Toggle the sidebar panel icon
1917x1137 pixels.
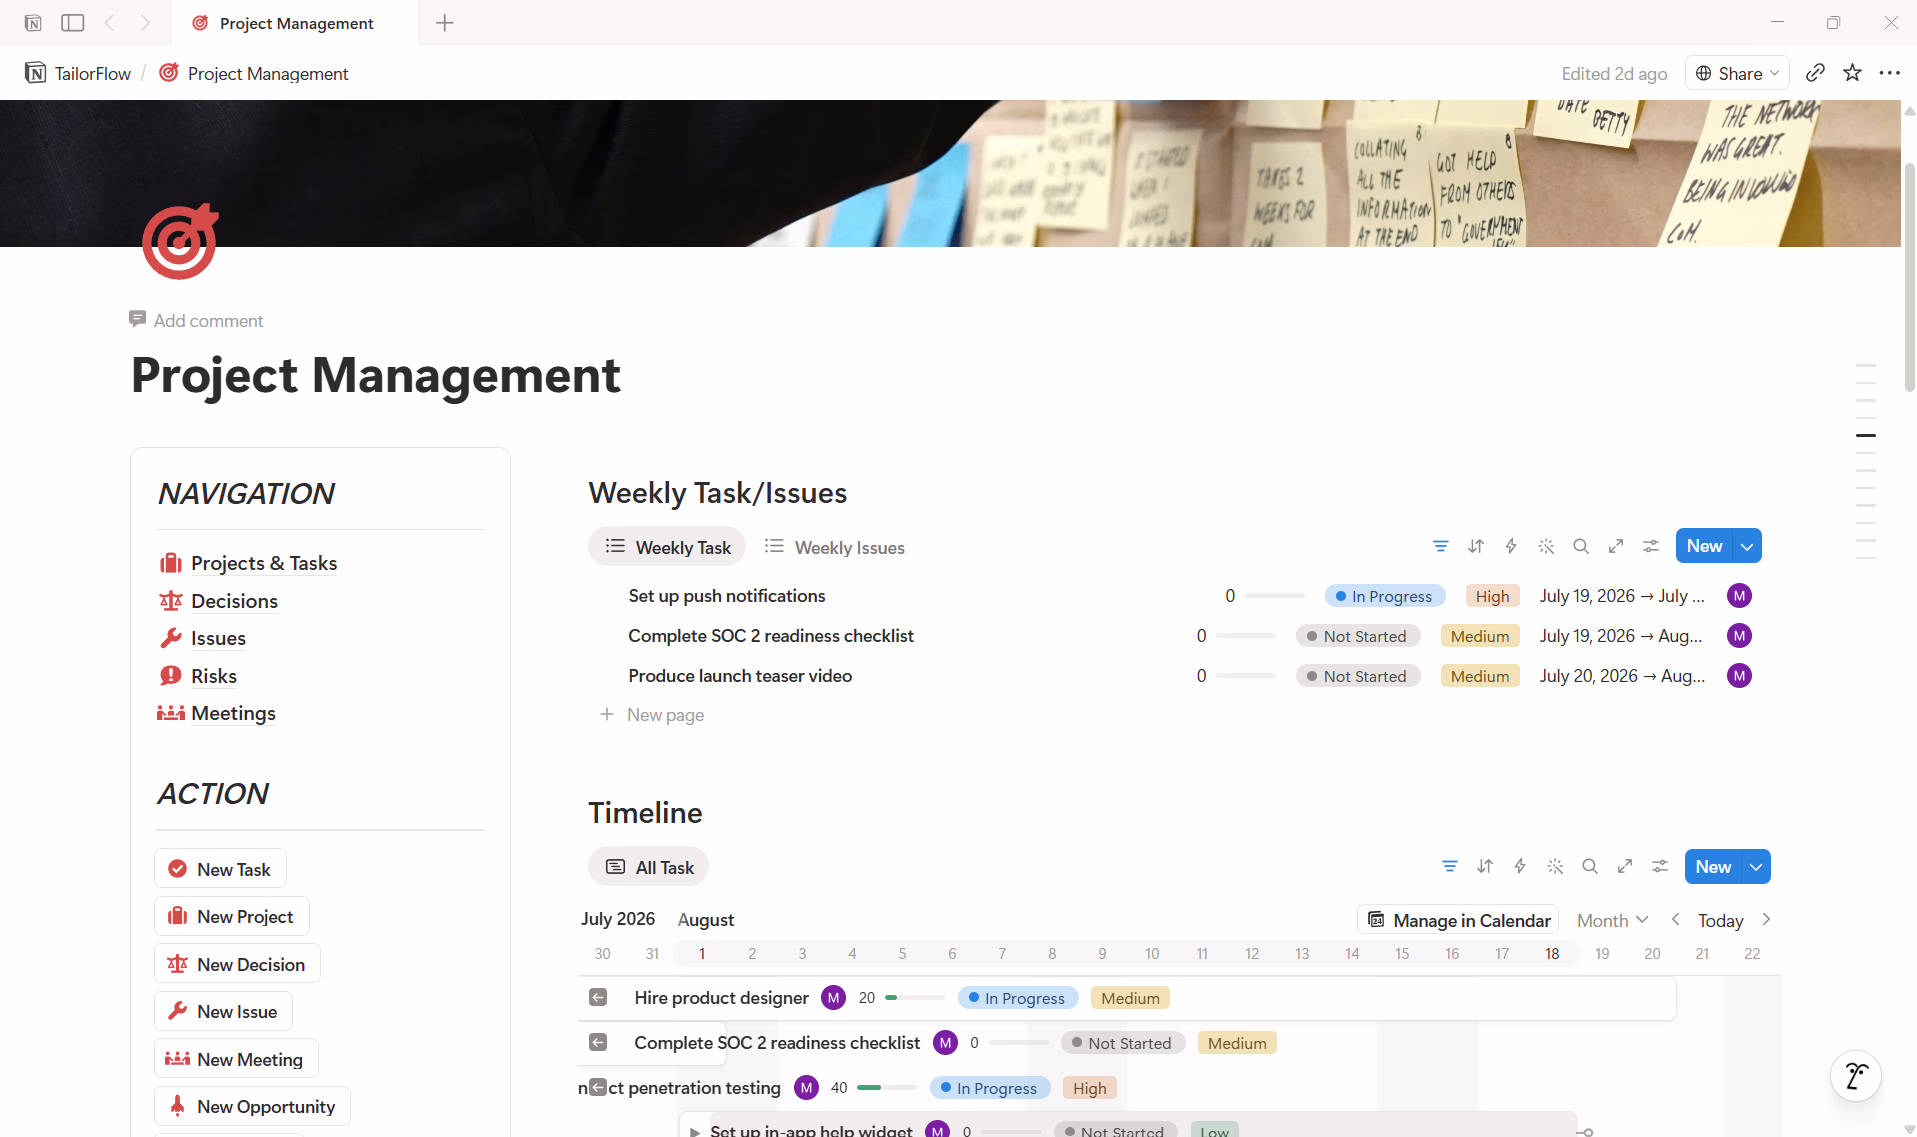[73, 22]
